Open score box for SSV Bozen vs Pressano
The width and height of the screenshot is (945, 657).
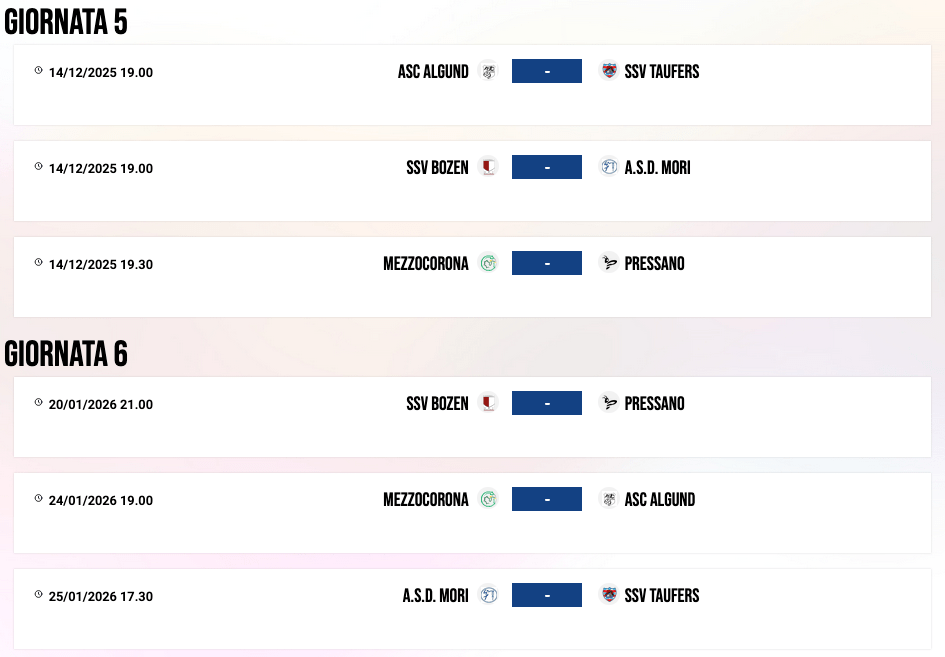547,403
